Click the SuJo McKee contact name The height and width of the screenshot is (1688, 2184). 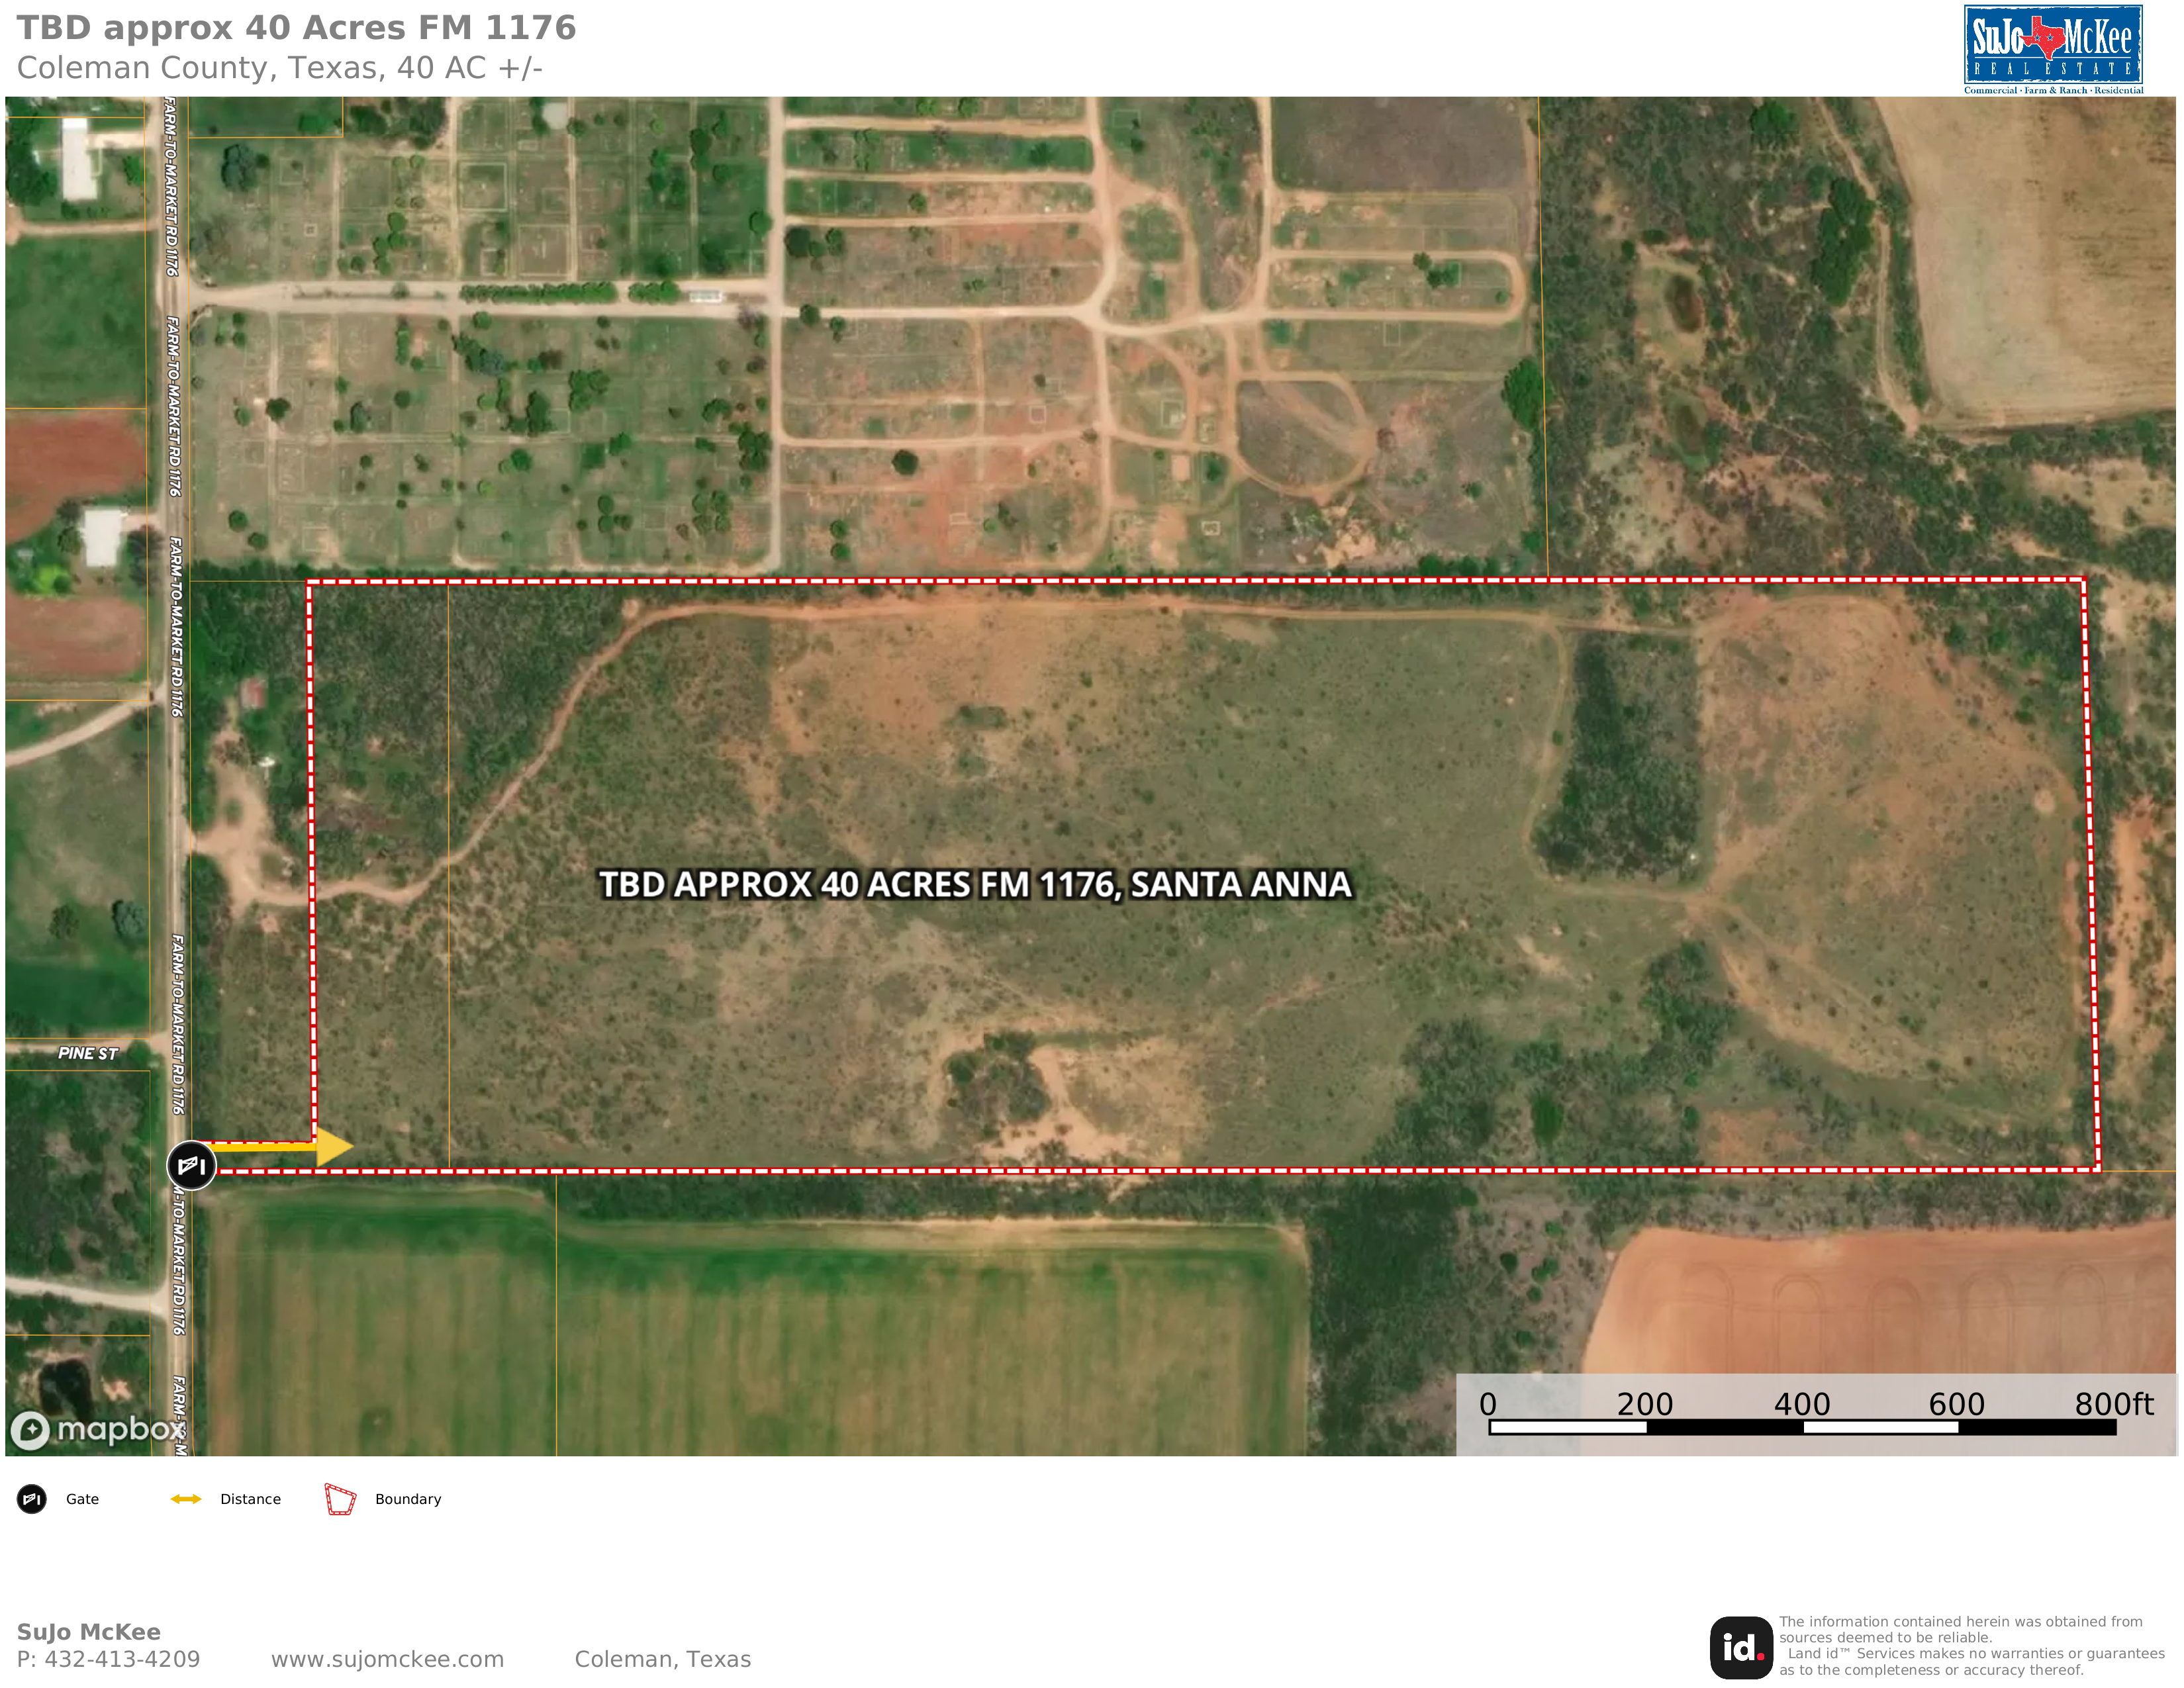click(88, 1632)
